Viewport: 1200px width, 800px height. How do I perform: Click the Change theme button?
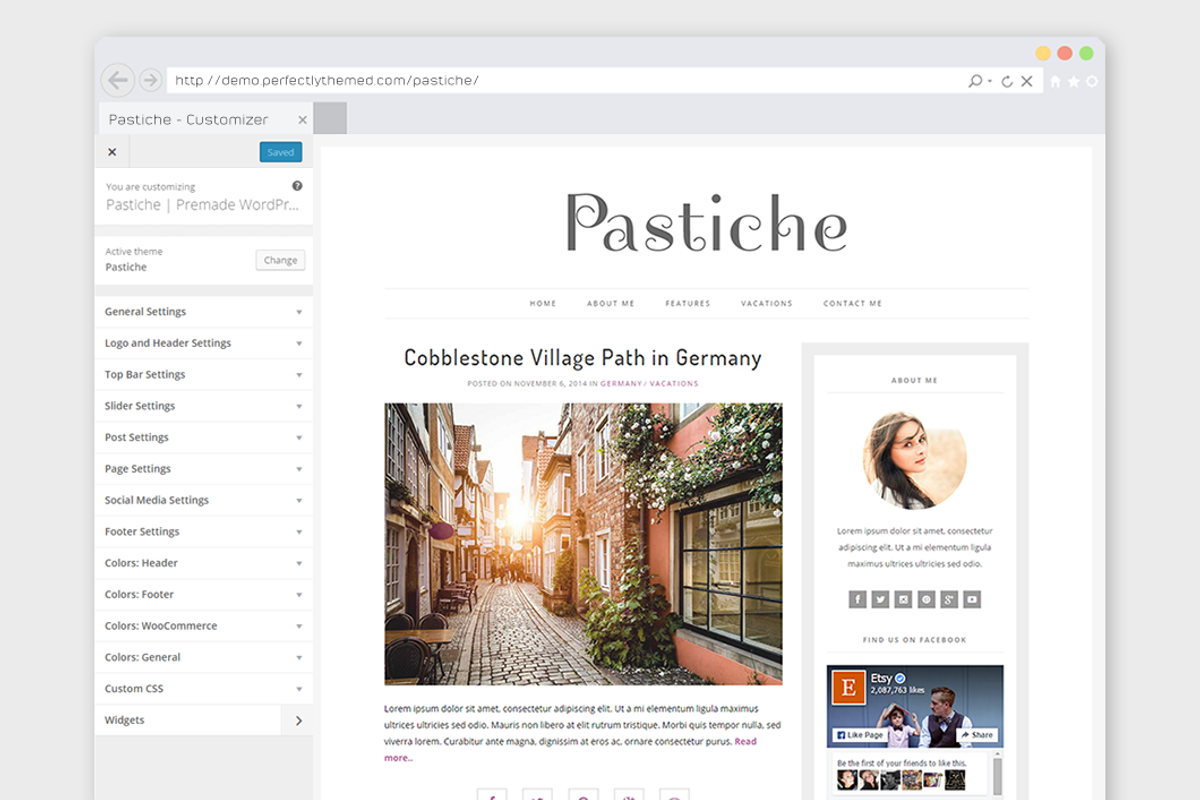(280, 260)
